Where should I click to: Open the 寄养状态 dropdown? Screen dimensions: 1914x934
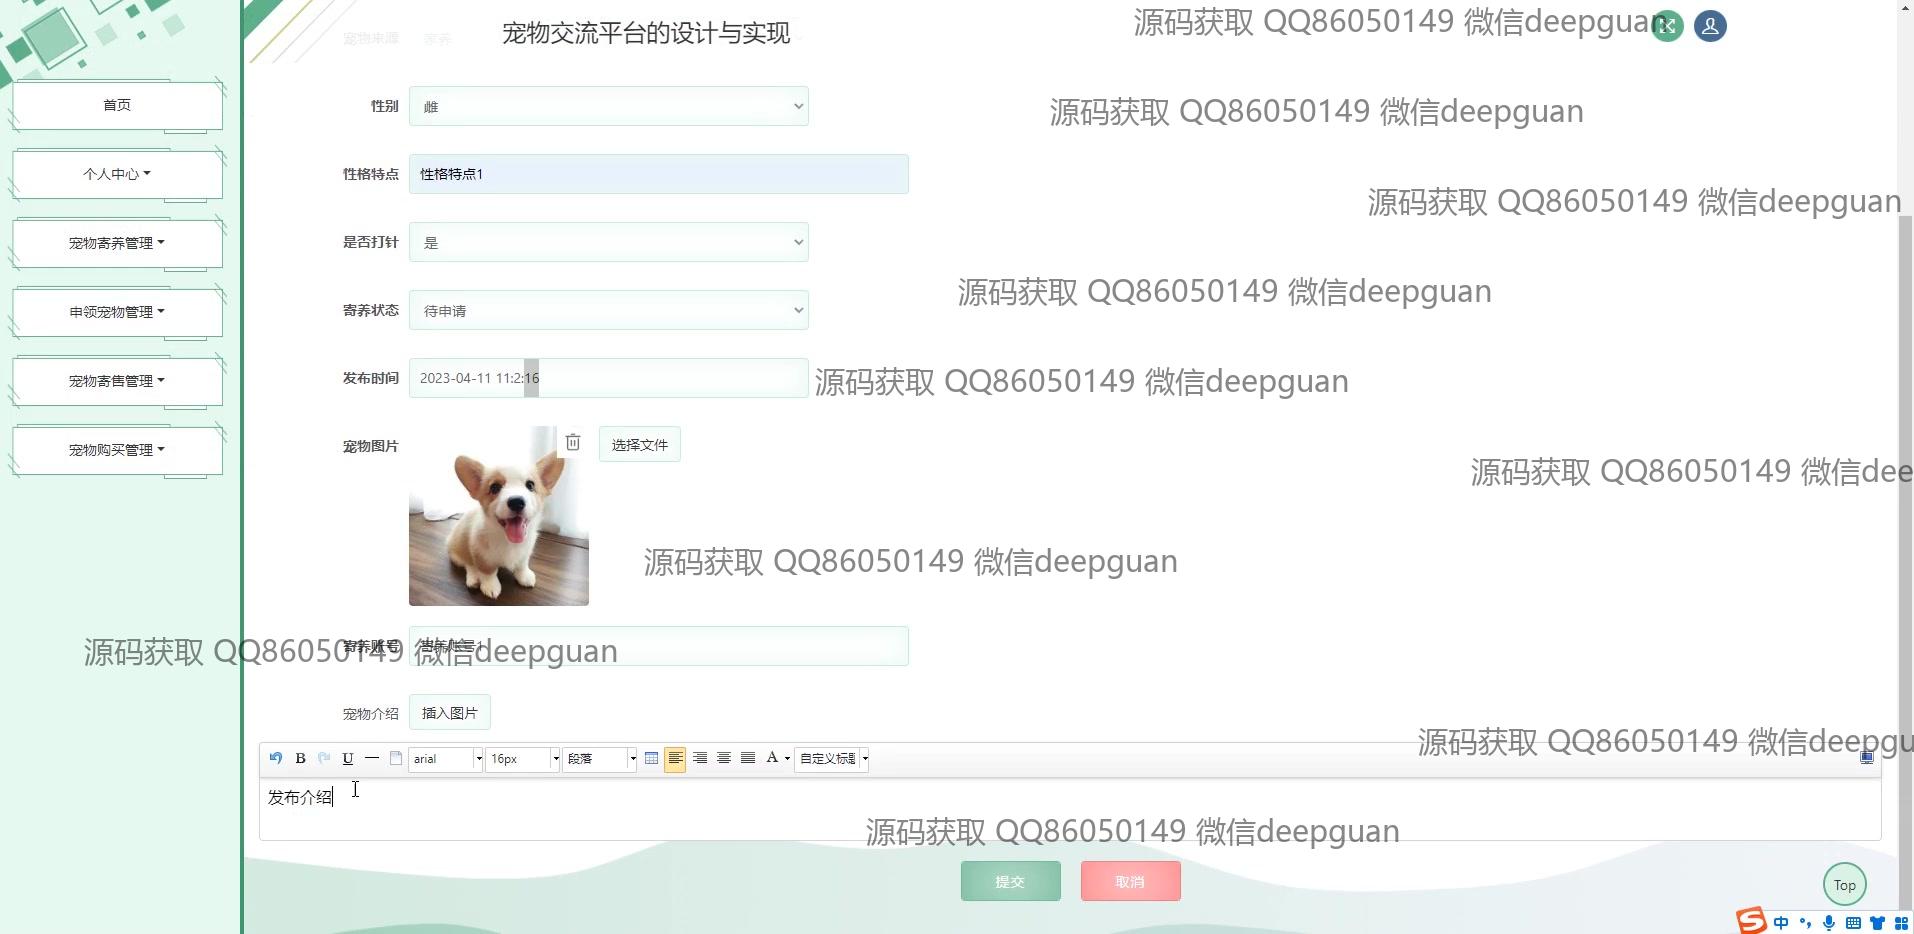tap(608, 311)
